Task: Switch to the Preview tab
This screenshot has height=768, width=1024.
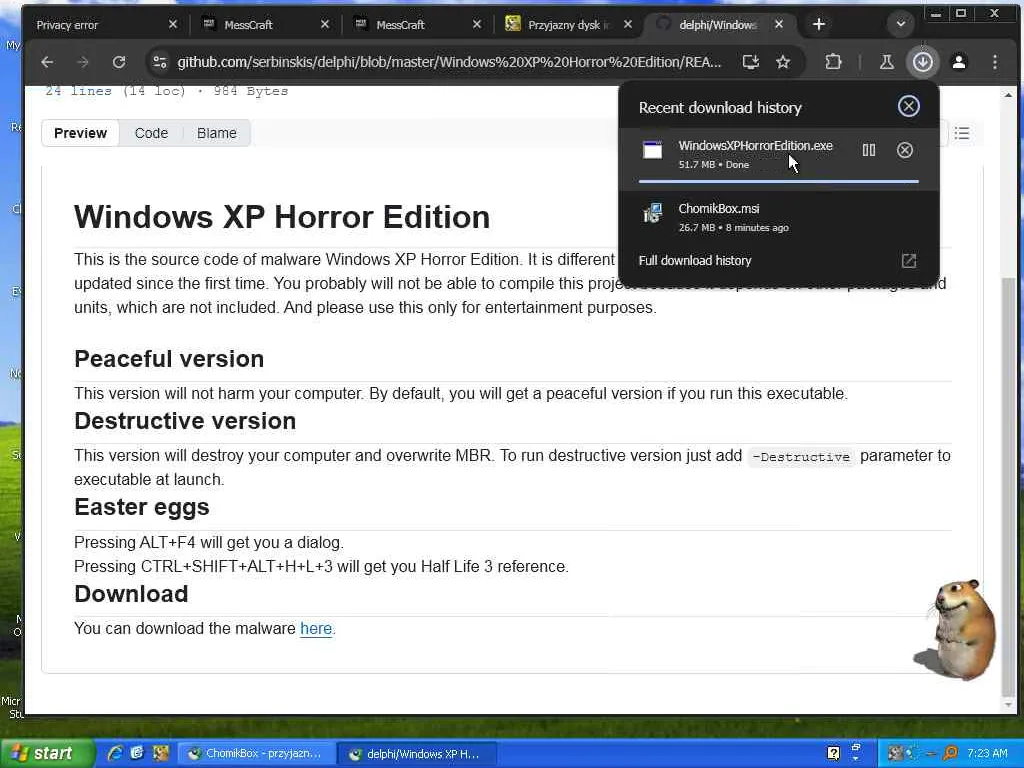Action: pyautogui.click(x=80, y=133)
